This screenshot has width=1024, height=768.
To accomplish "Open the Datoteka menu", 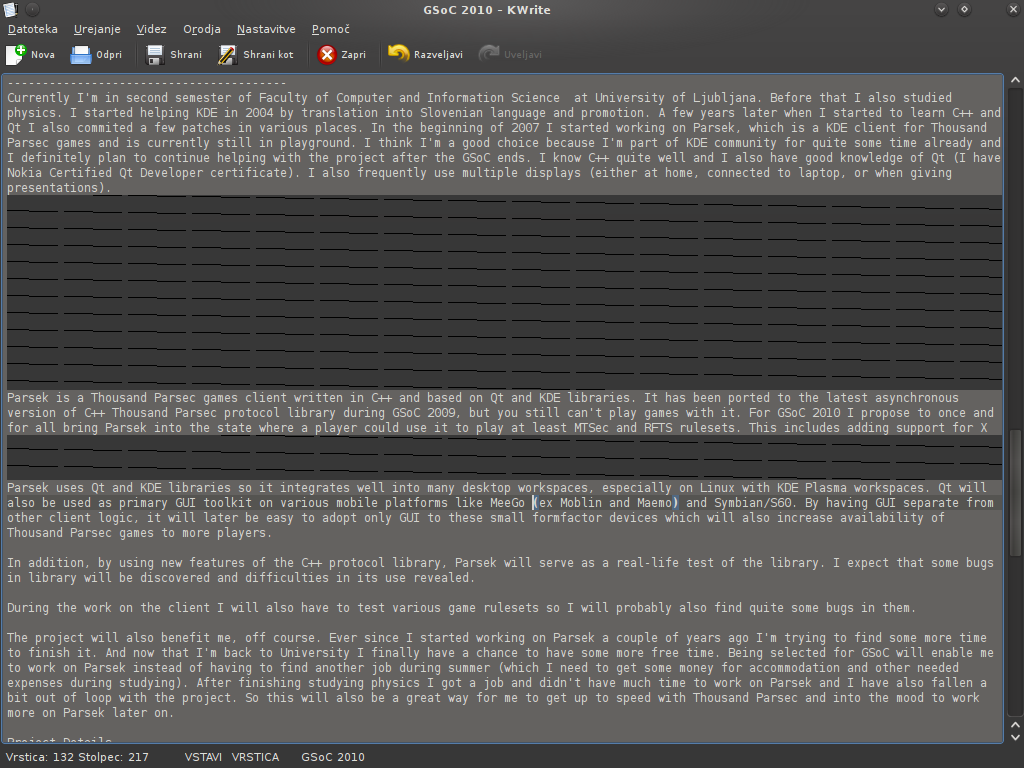I will click(32, 30).
